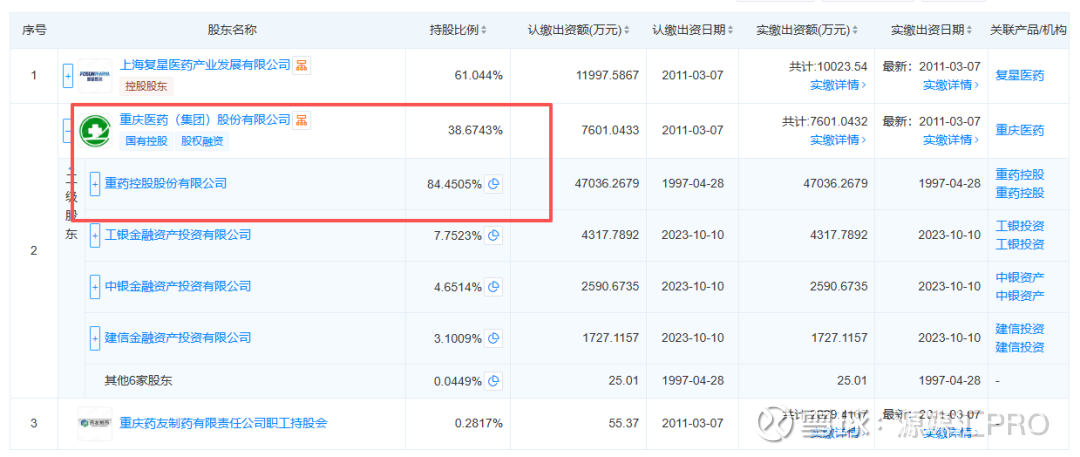This screenshot has height=457, width=1080.
Task: Click the 控股股东 tag
Action: tap(147, 86)
